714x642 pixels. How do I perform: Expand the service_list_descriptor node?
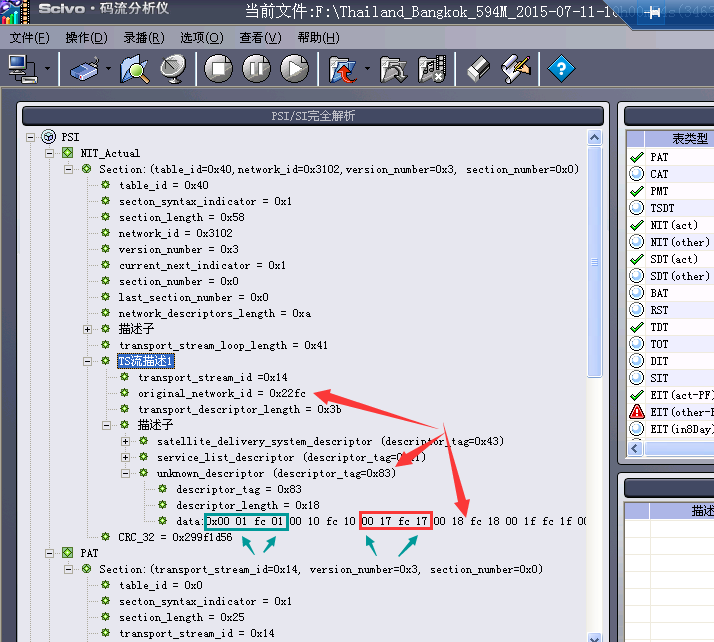(126, 457)
